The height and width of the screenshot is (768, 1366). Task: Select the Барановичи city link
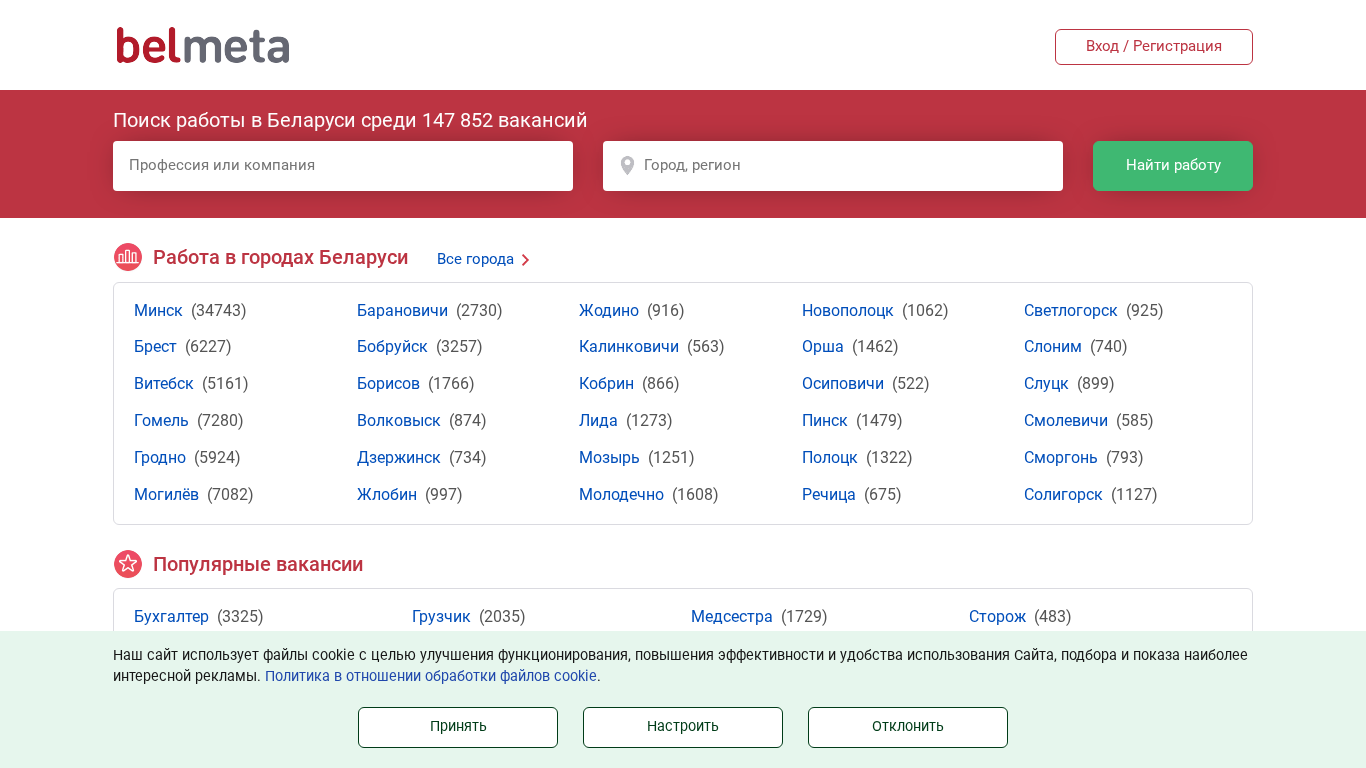coord(402,310)
